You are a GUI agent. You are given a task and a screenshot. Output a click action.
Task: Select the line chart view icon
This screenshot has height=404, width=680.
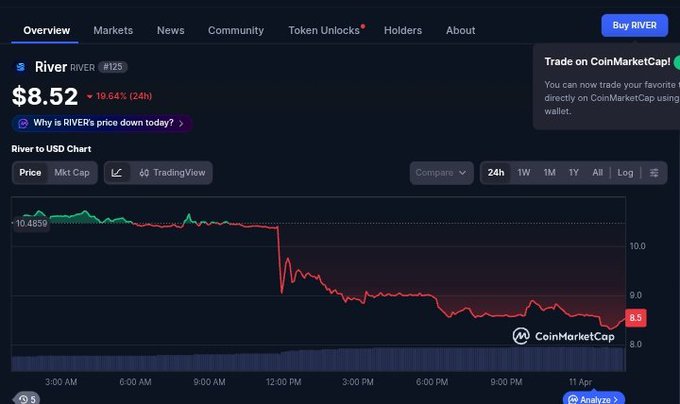(117, 173)
